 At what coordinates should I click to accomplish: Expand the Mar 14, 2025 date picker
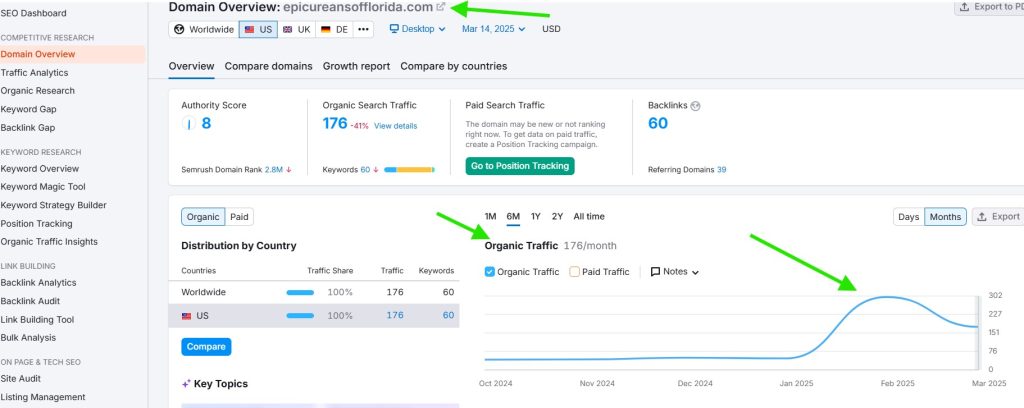(494, 29)
